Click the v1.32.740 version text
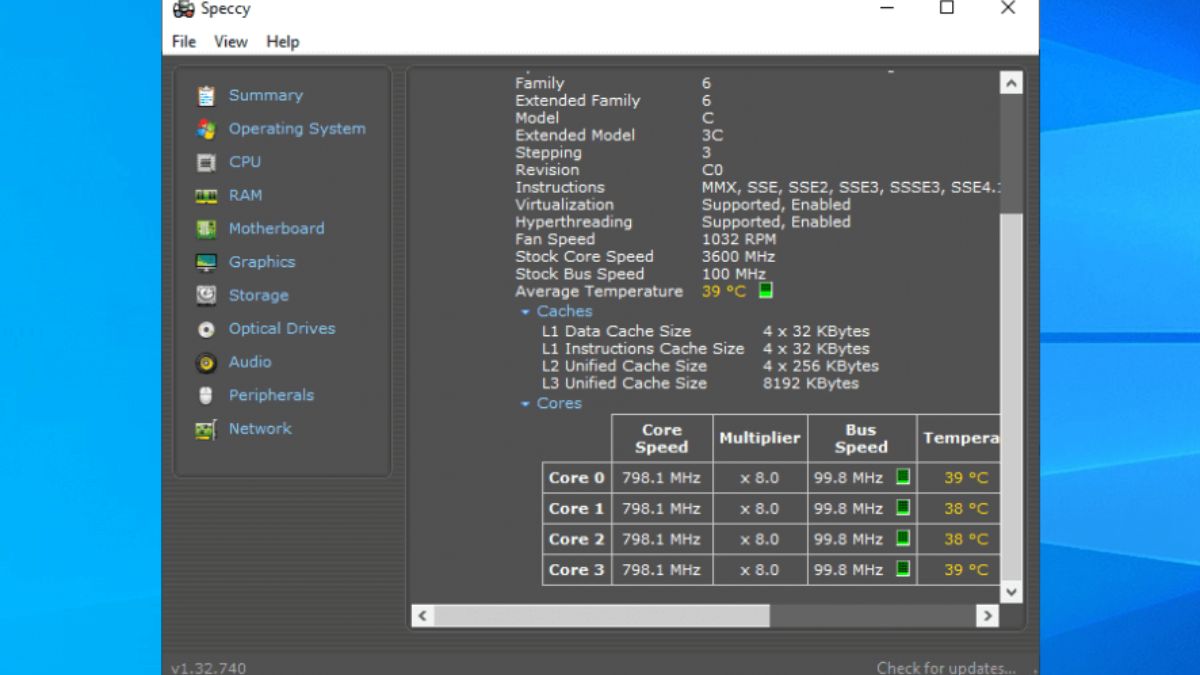1200x675 pixels. click(x=208, y=668)
